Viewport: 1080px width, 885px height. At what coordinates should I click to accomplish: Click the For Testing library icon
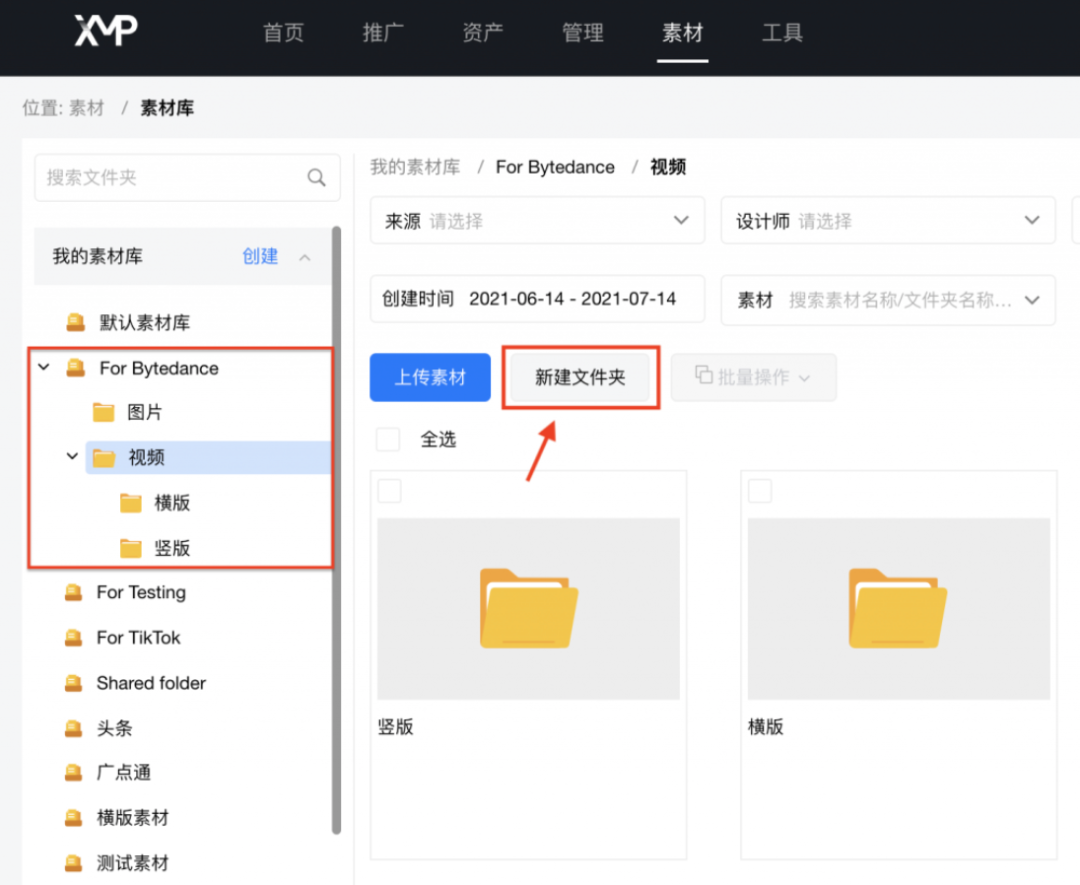coord(73,592)
